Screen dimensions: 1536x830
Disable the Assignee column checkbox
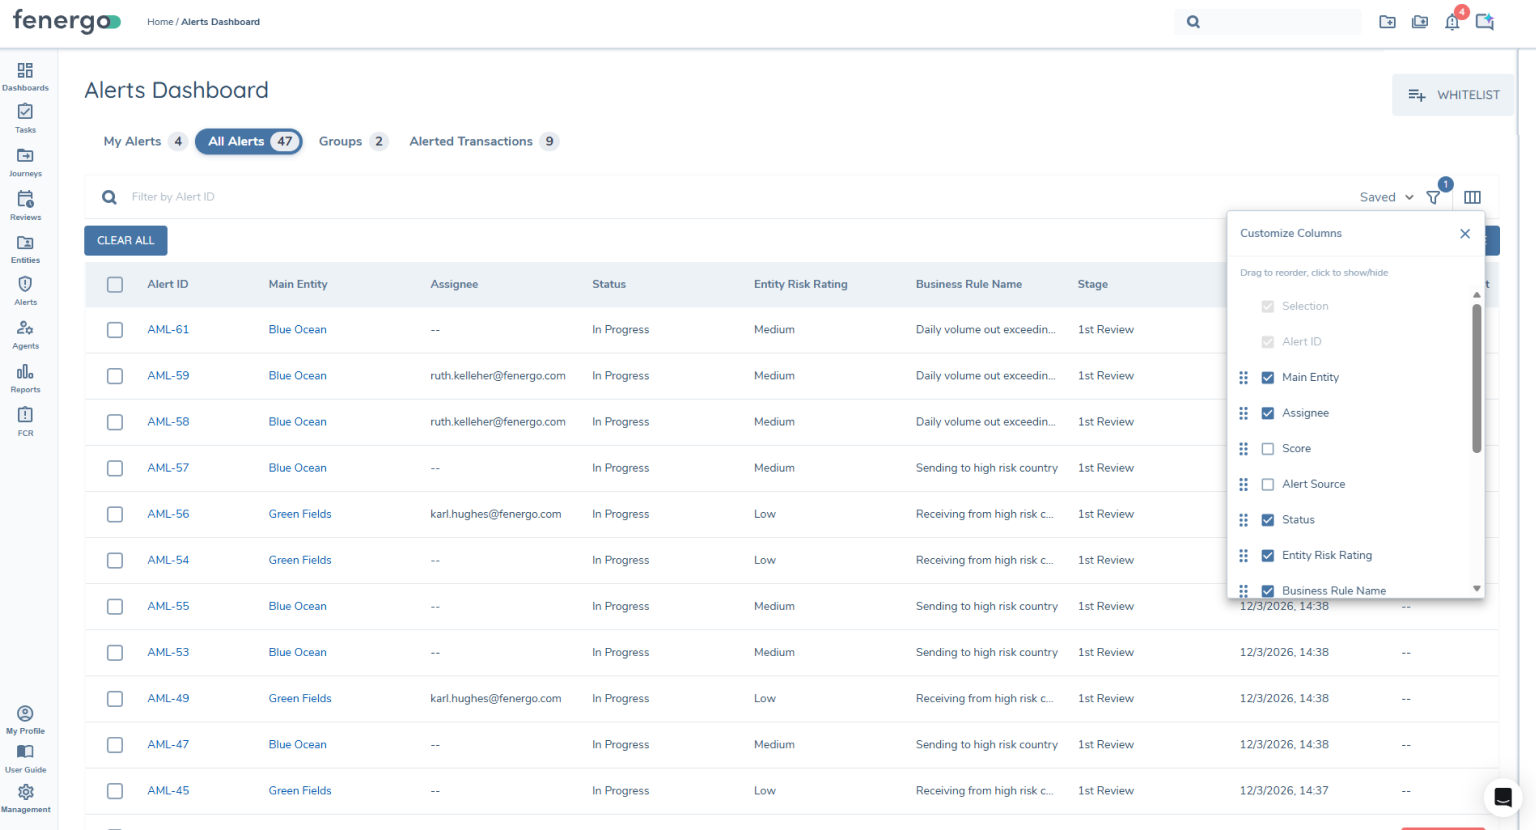(1267, 413)
